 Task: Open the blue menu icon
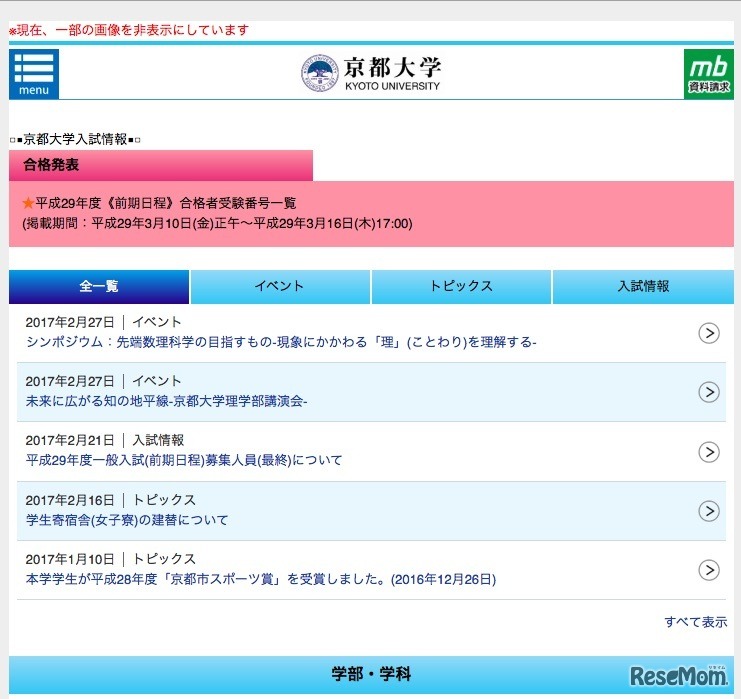pyautogui.click(x=34, y=74)
